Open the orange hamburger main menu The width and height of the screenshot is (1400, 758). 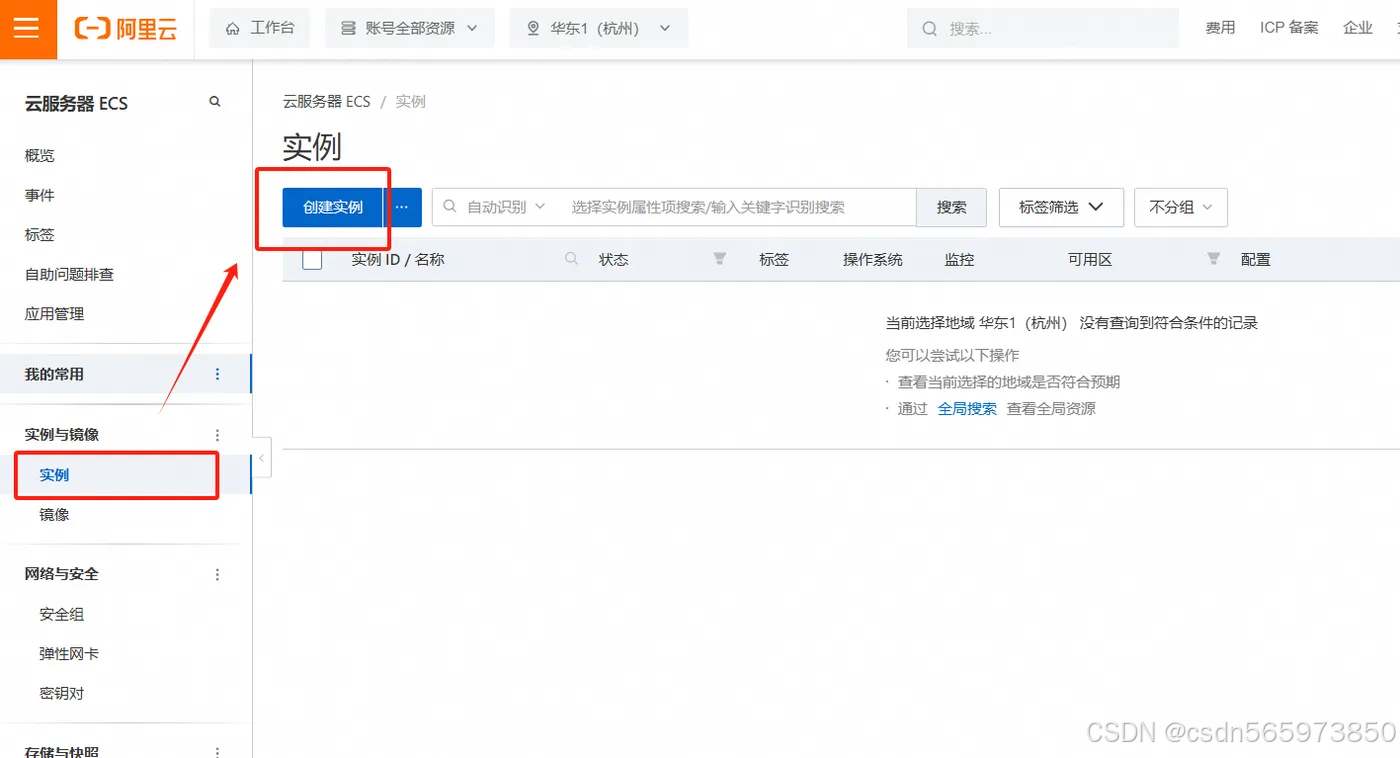[x=28, y=28]
